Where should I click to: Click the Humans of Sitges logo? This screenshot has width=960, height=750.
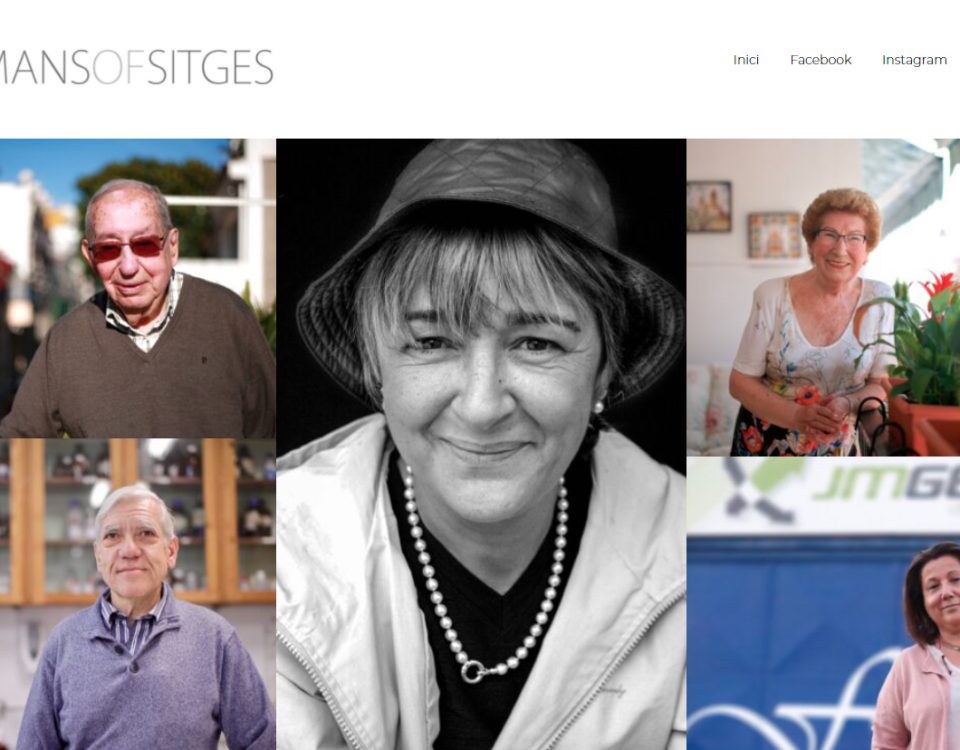pyautogui.click(x=136, y=67)
